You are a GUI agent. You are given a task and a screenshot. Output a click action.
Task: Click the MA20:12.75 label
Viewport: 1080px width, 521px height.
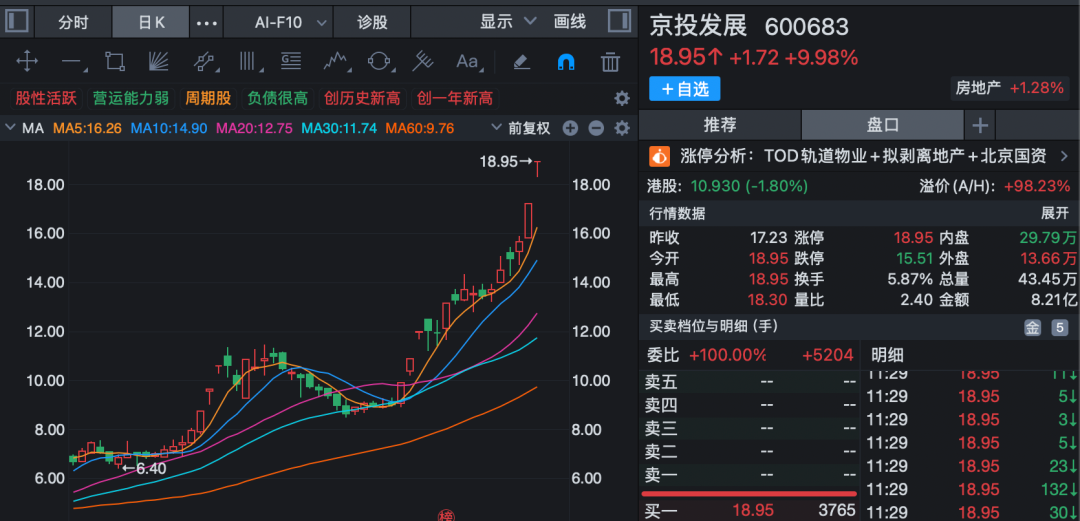(x=254, y=128)
